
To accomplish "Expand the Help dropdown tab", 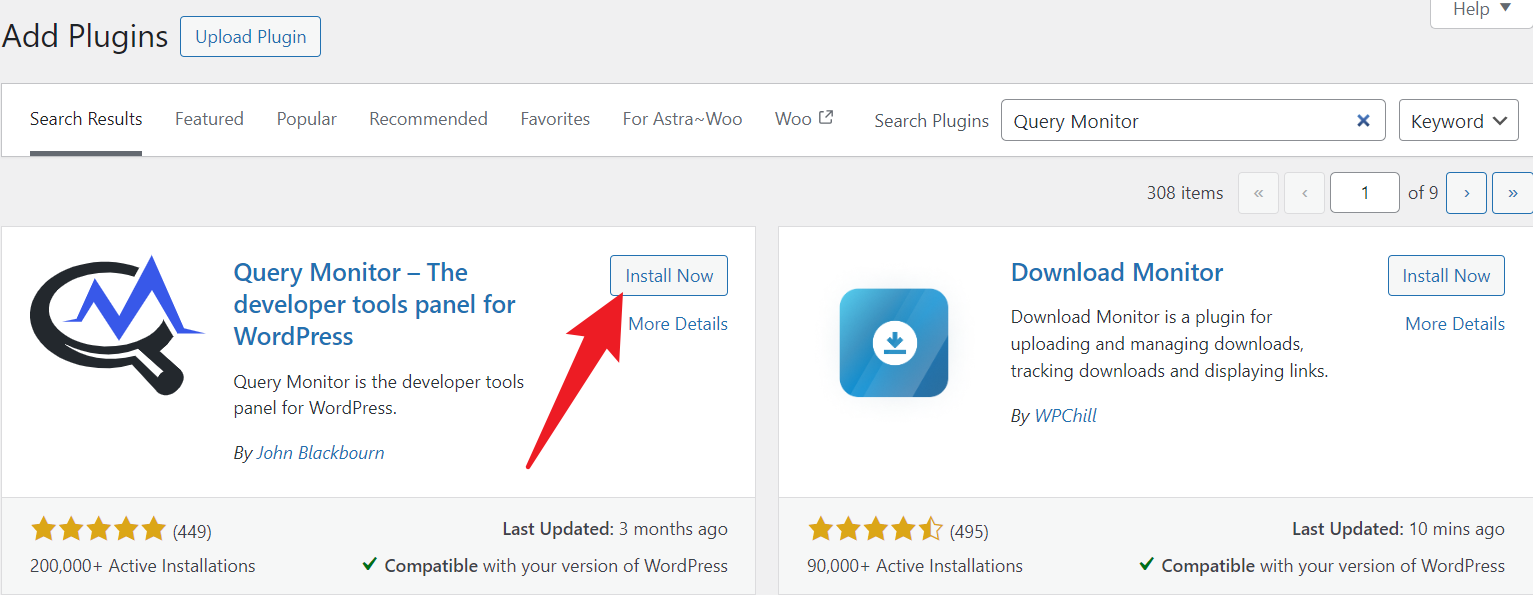I will point(1482,10).
